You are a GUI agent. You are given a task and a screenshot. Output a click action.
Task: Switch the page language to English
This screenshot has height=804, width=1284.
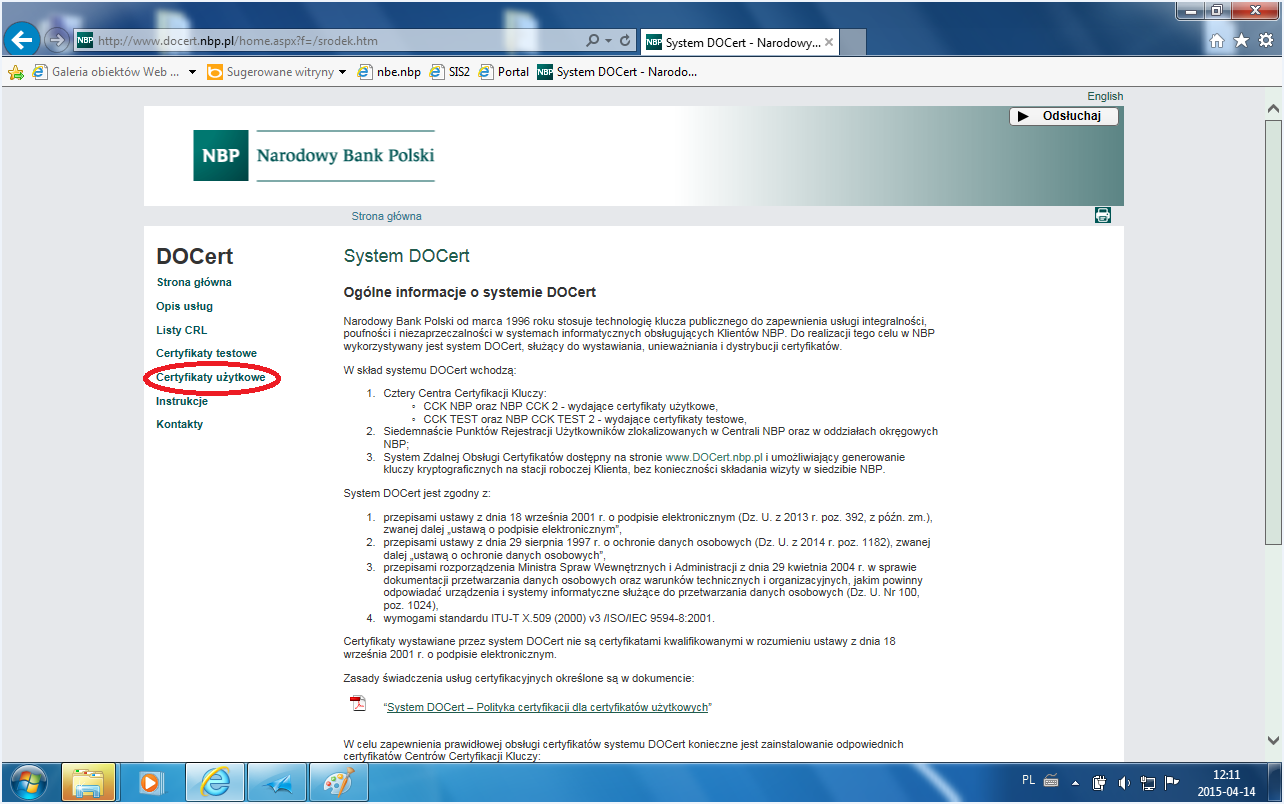click(1105, 96)
